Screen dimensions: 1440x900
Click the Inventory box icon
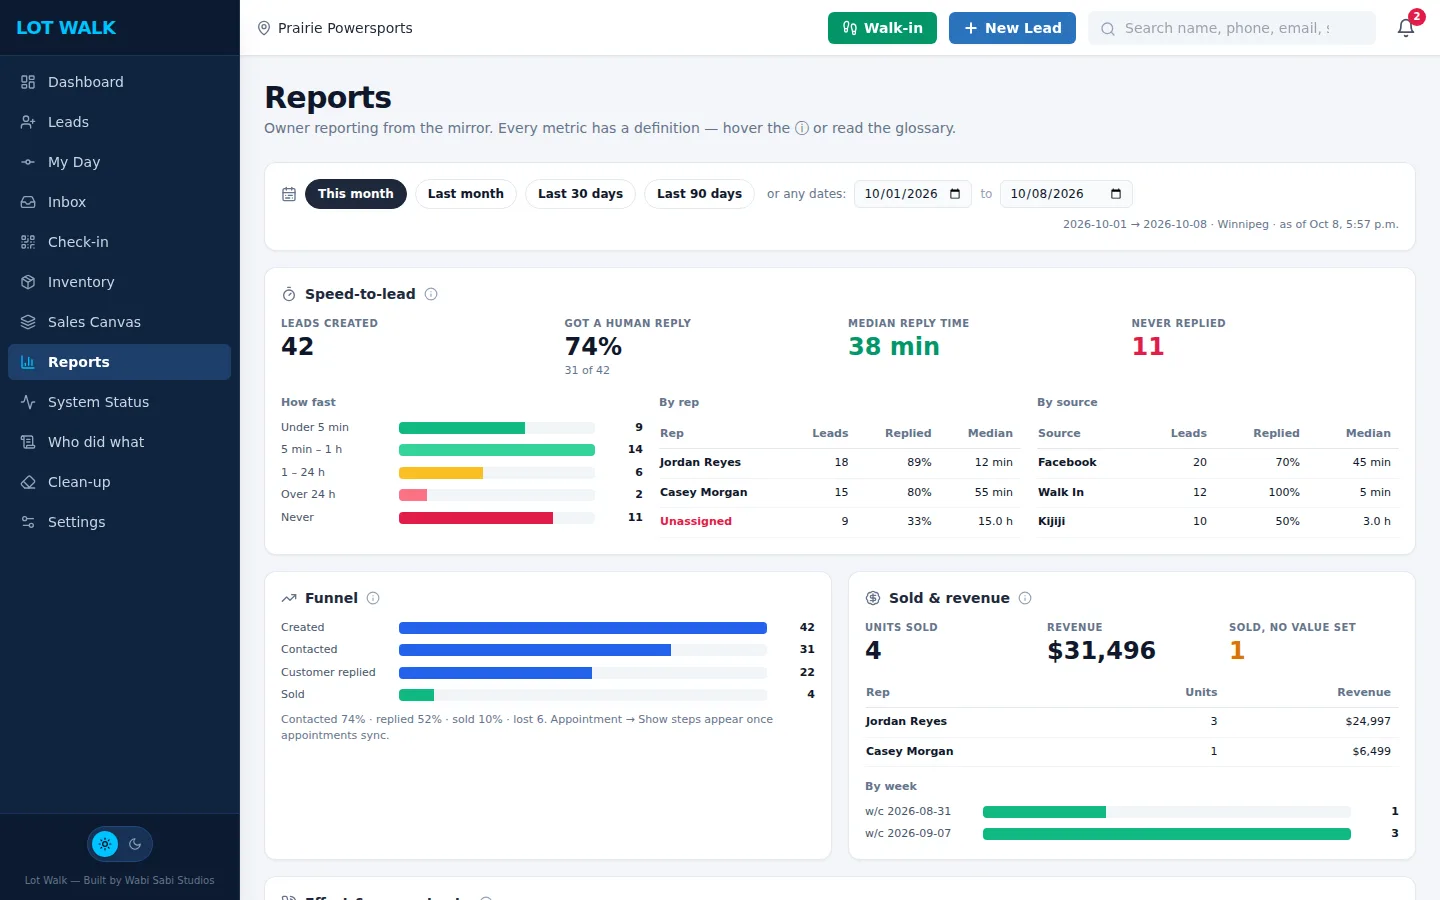28,282
